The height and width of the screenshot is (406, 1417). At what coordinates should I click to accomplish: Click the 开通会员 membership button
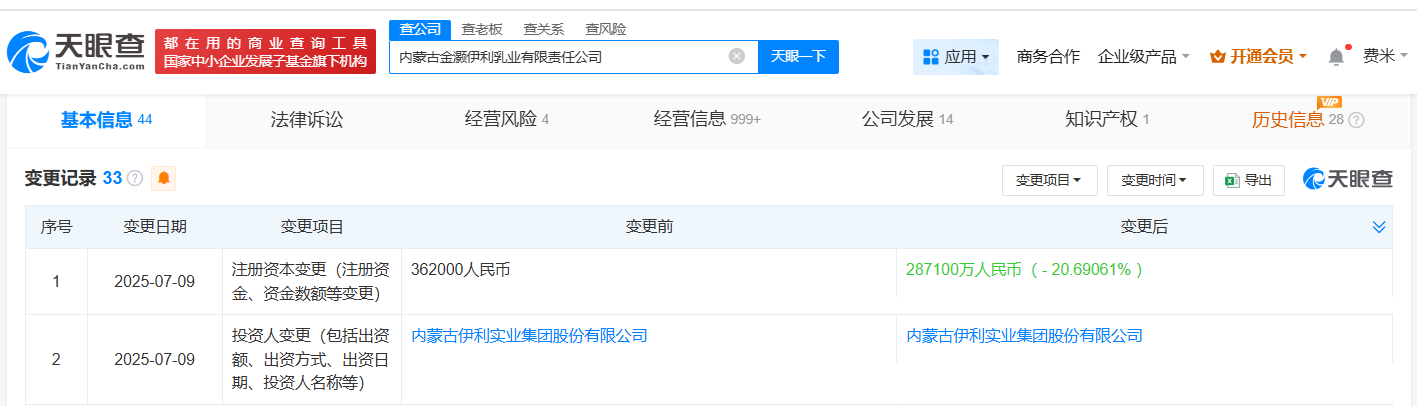(1257, 57)
